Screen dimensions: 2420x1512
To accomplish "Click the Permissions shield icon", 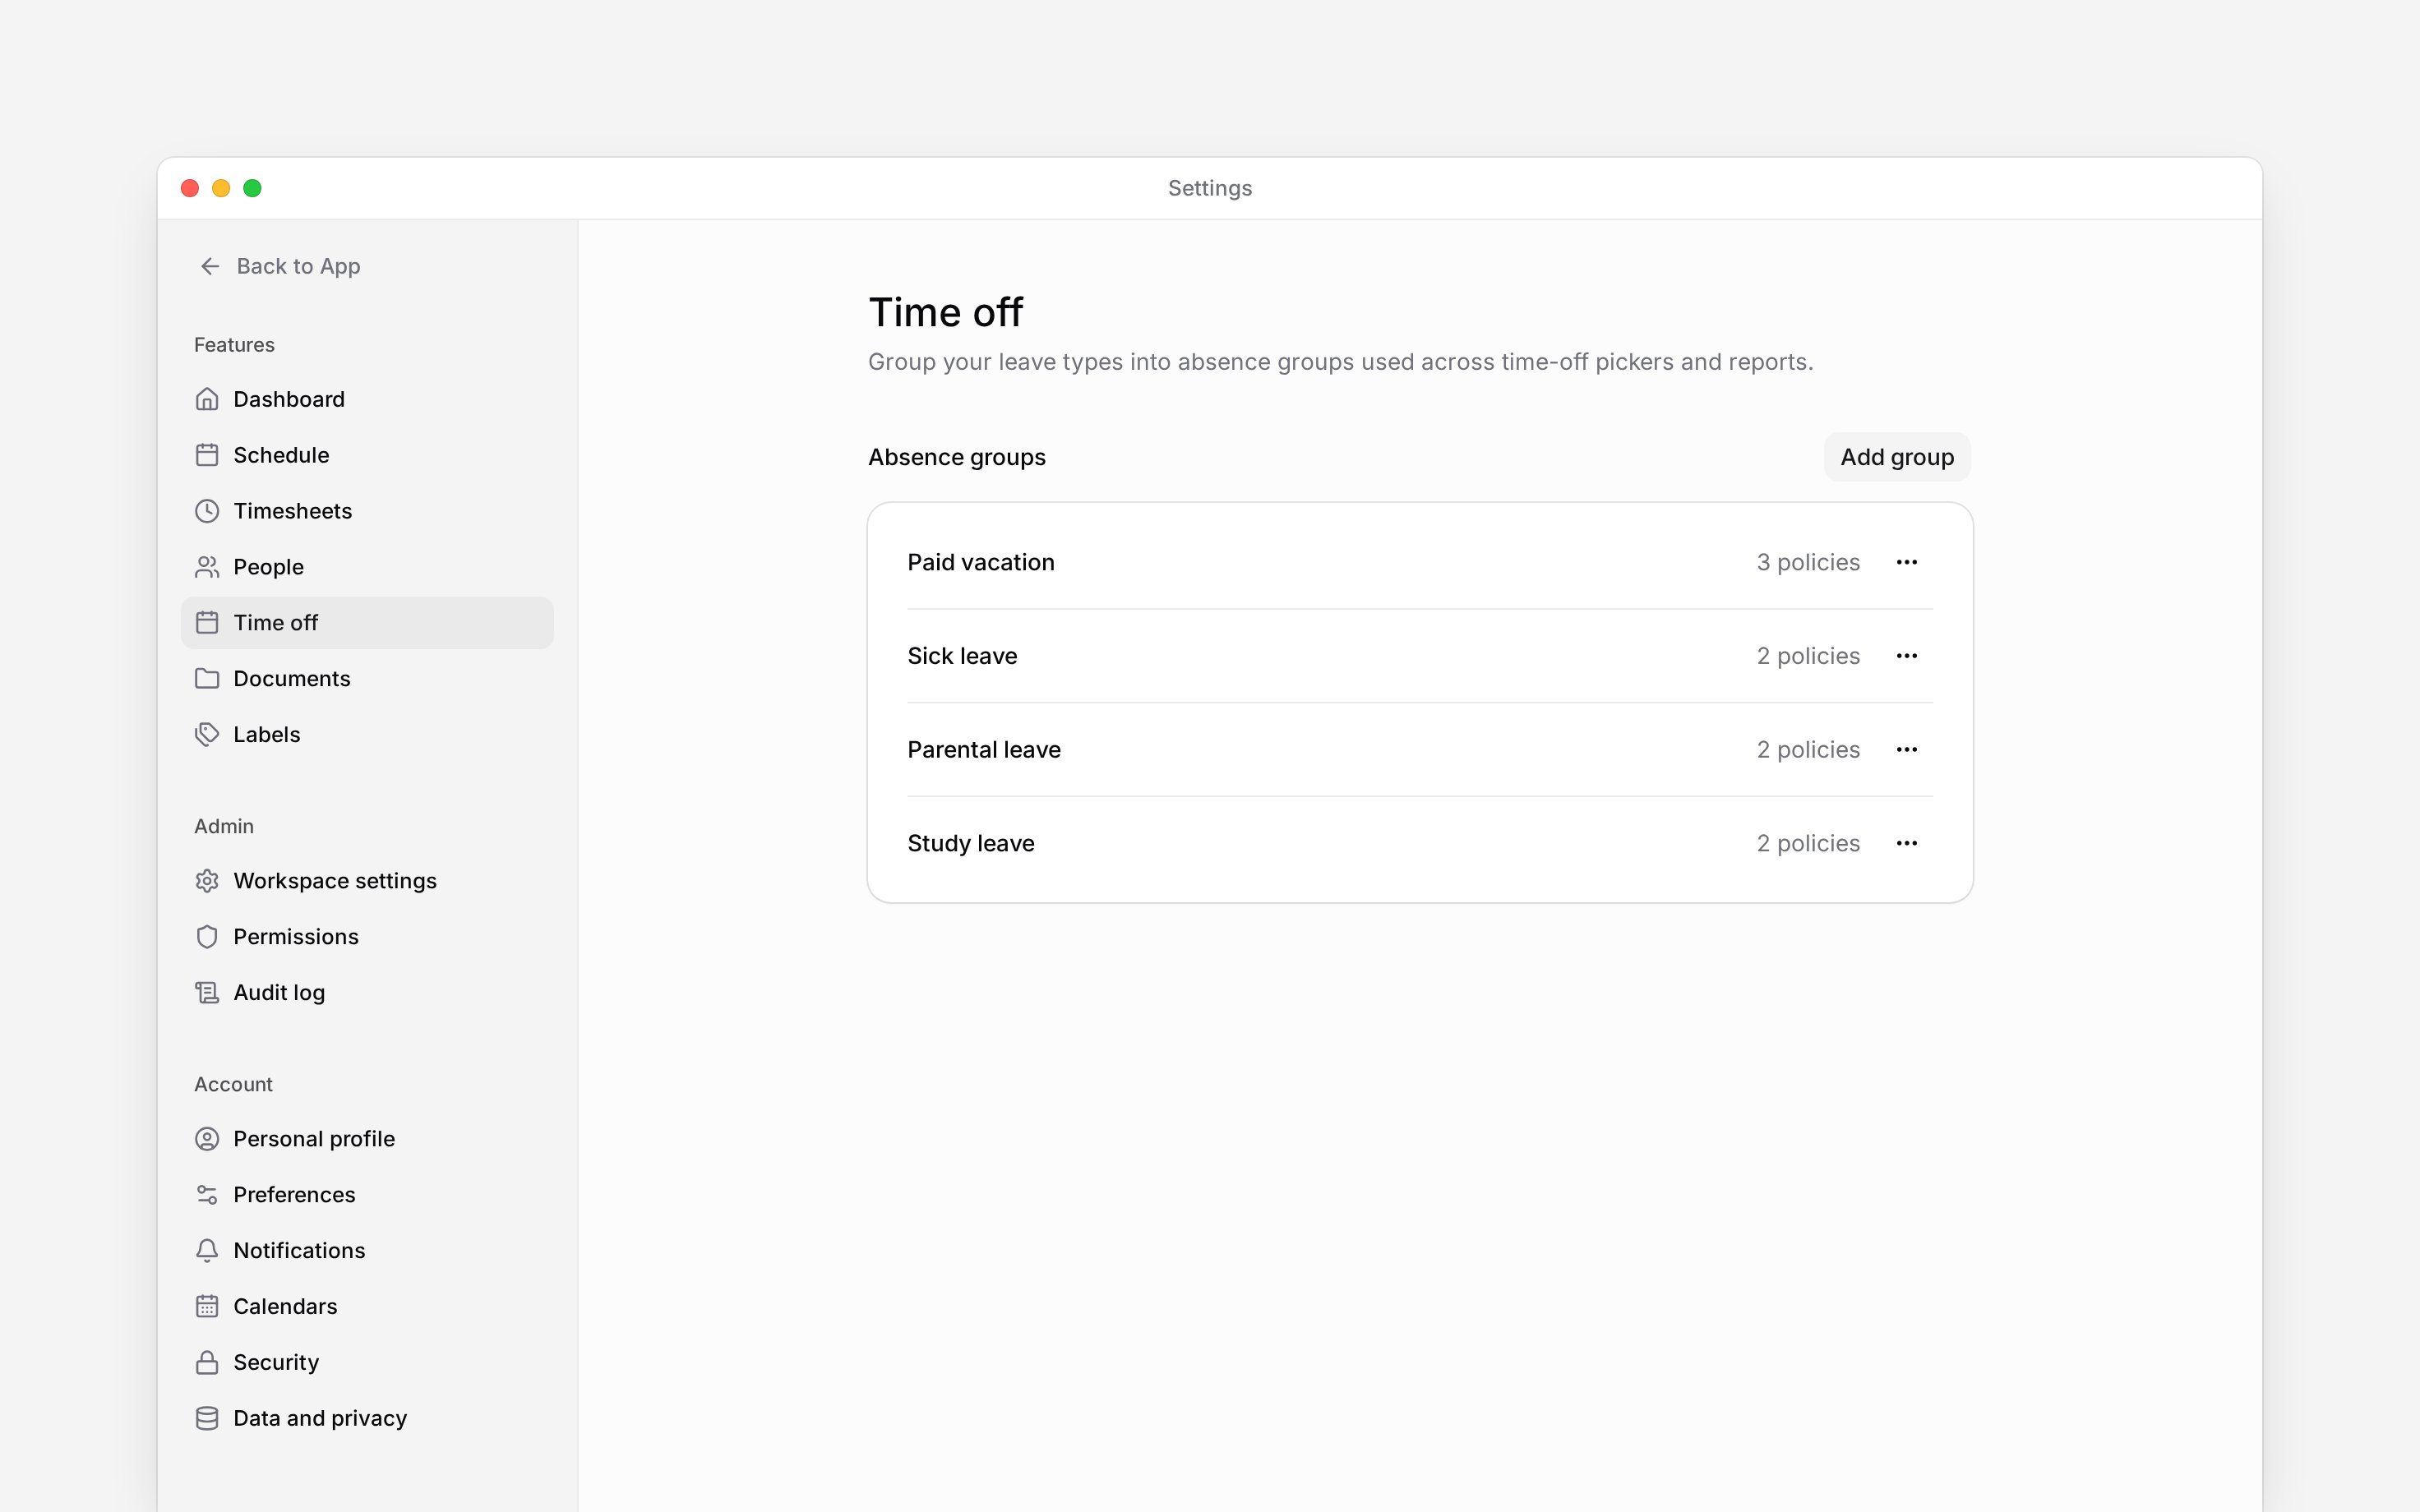I will tap(207, 937).
